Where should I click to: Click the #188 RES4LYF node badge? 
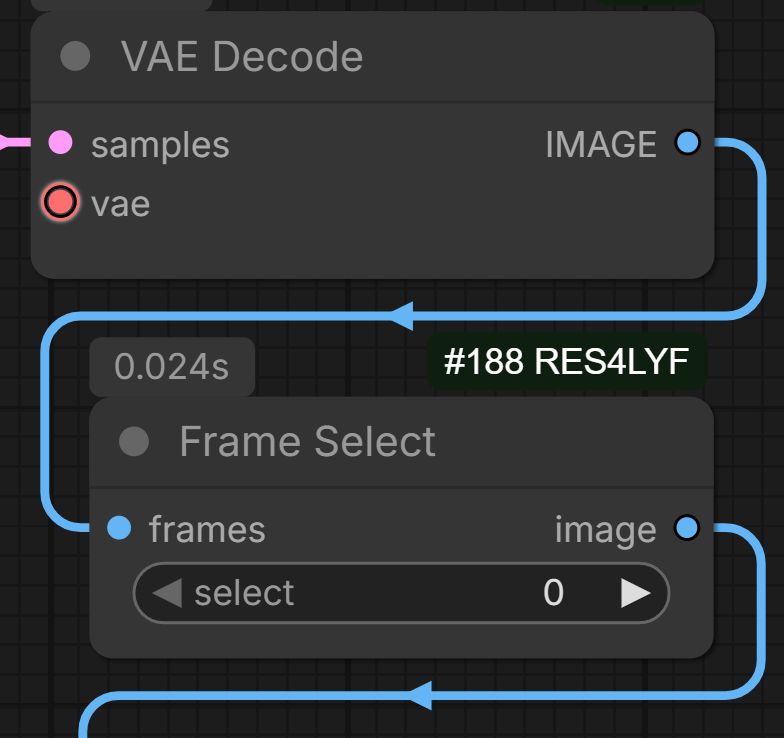[x=566, y=361]
